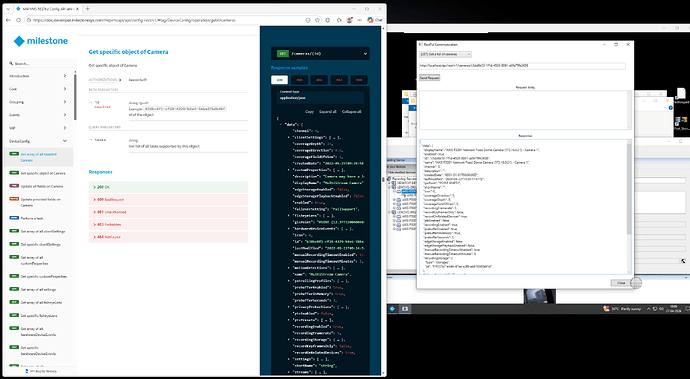This screenshot has height=379, width=690.
Task: Open 'Get array of all settings' sidebar link
Action: tap(38, 289)
